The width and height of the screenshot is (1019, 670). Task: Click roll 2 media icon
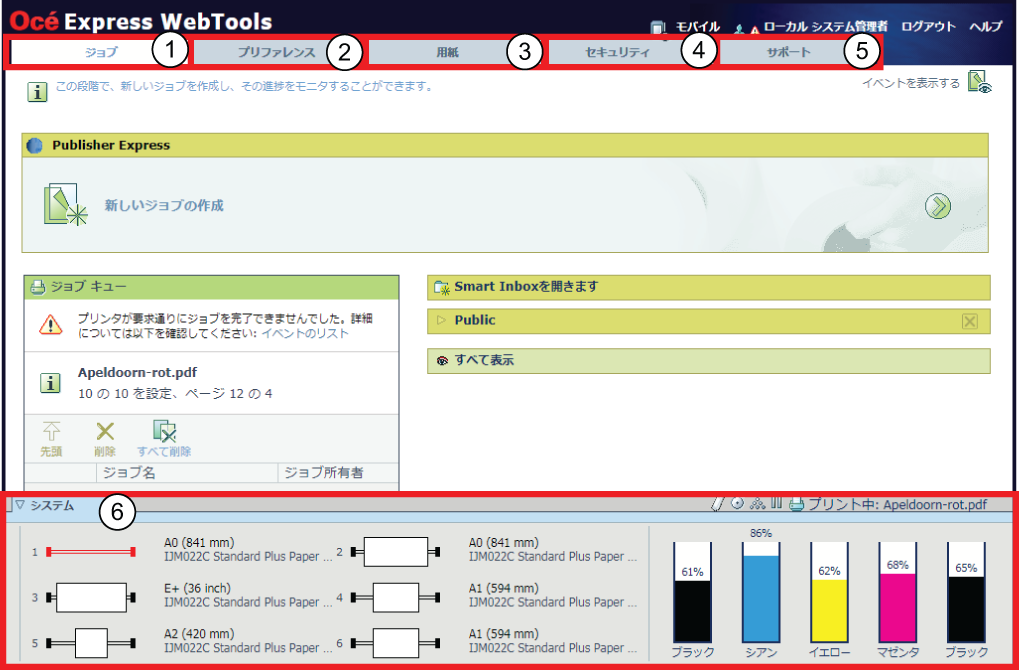(396, 552)
